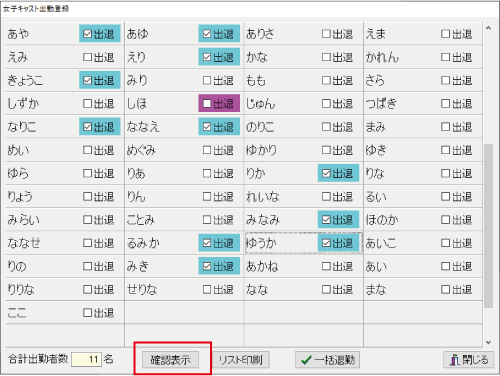The width and height of the screenshot is (500, 376).
Task: Select cast name まみ
Action: [x=376, y=127]
